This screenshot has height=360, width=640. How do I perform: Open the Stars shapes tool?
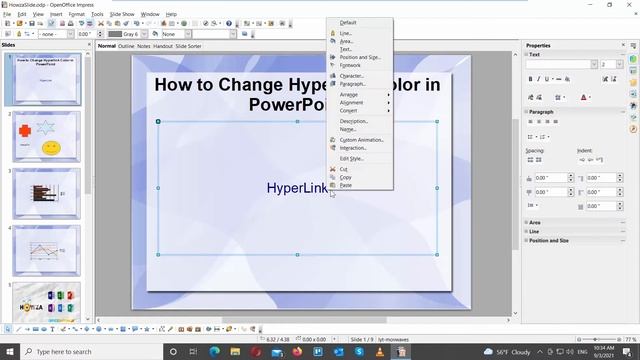[x=147, y=329]
